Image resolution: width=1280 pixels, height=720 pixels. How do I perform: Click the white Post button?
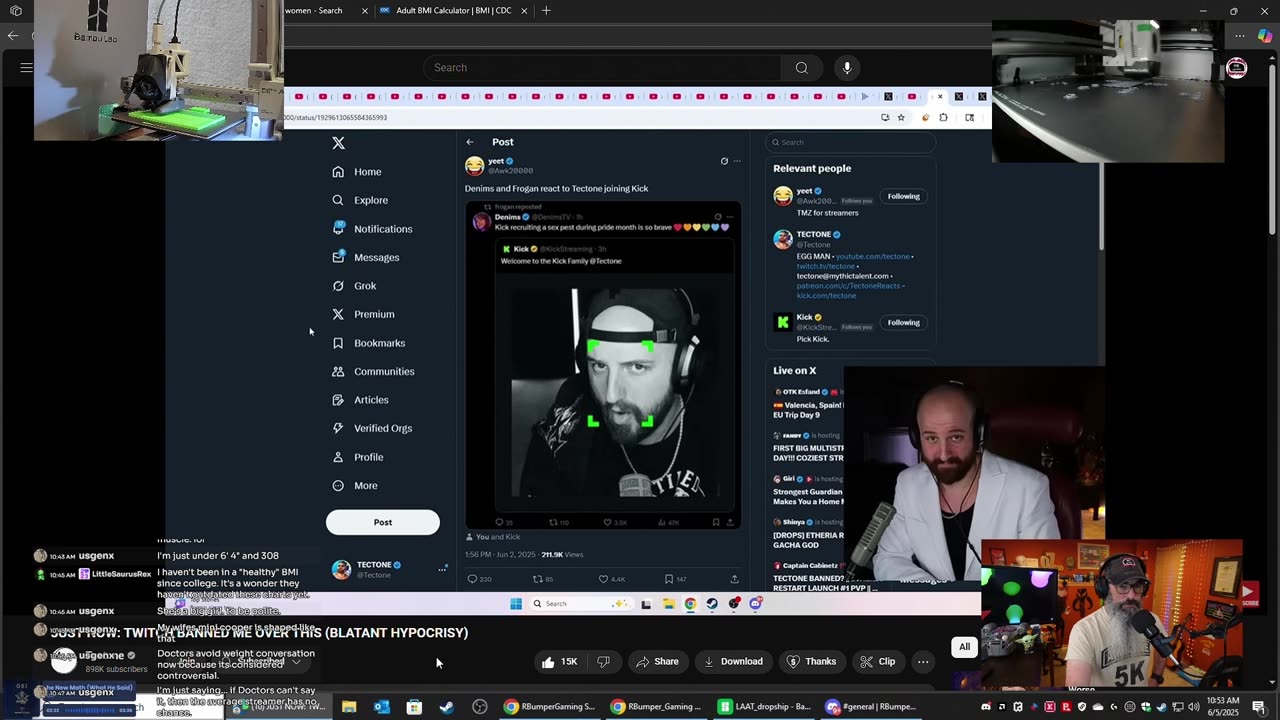click(x=383, y=522)
